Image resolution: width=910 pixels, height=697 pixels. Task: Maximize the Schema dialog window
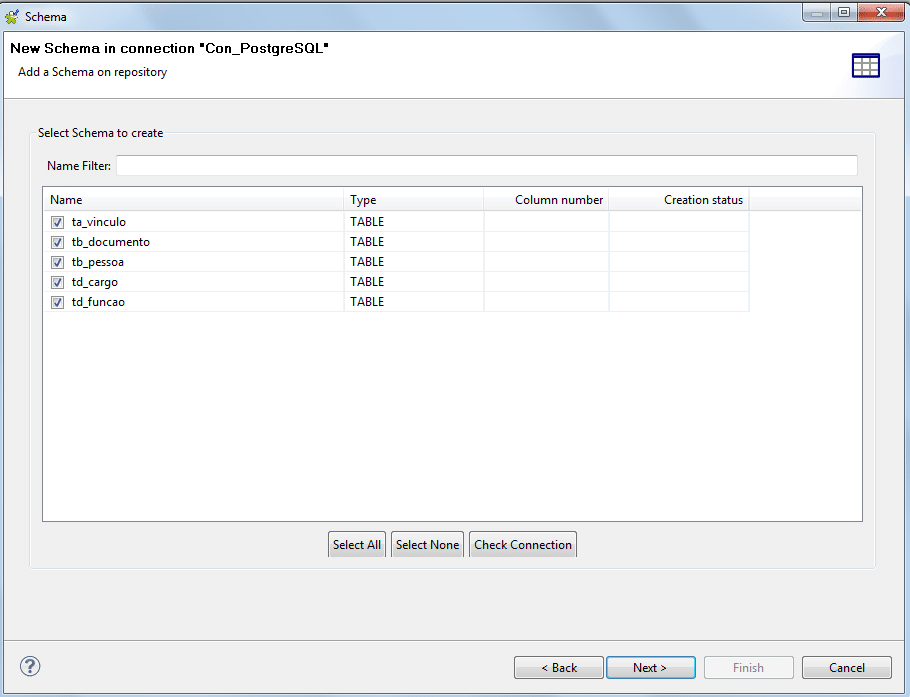point(844,13)
